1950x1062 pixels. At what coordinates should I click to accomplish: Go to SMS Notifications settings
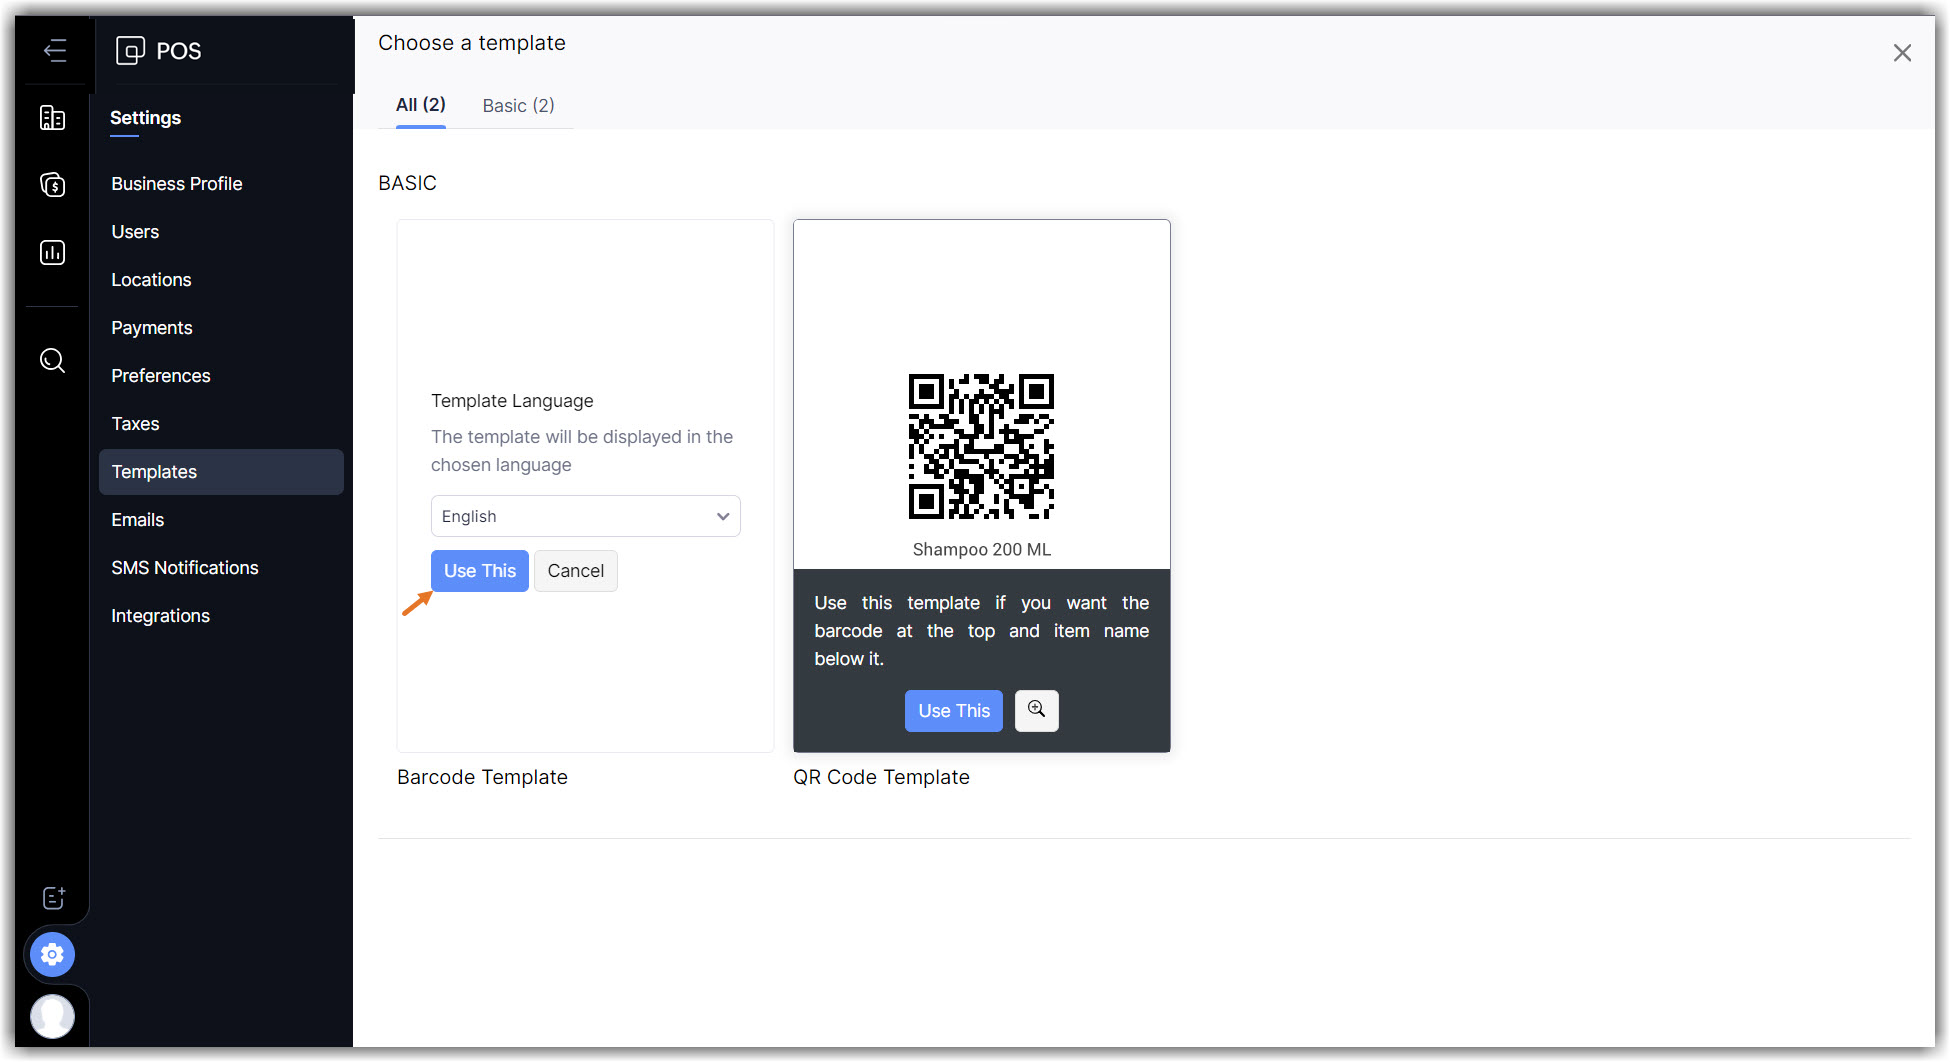[x=185, y=568]
